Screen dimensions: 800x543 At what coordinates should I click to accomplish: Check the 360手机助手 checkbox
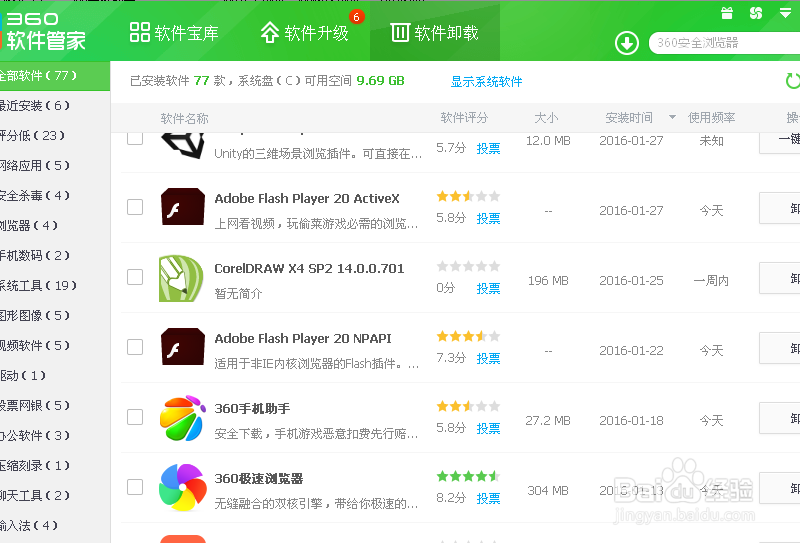(135, 417)
